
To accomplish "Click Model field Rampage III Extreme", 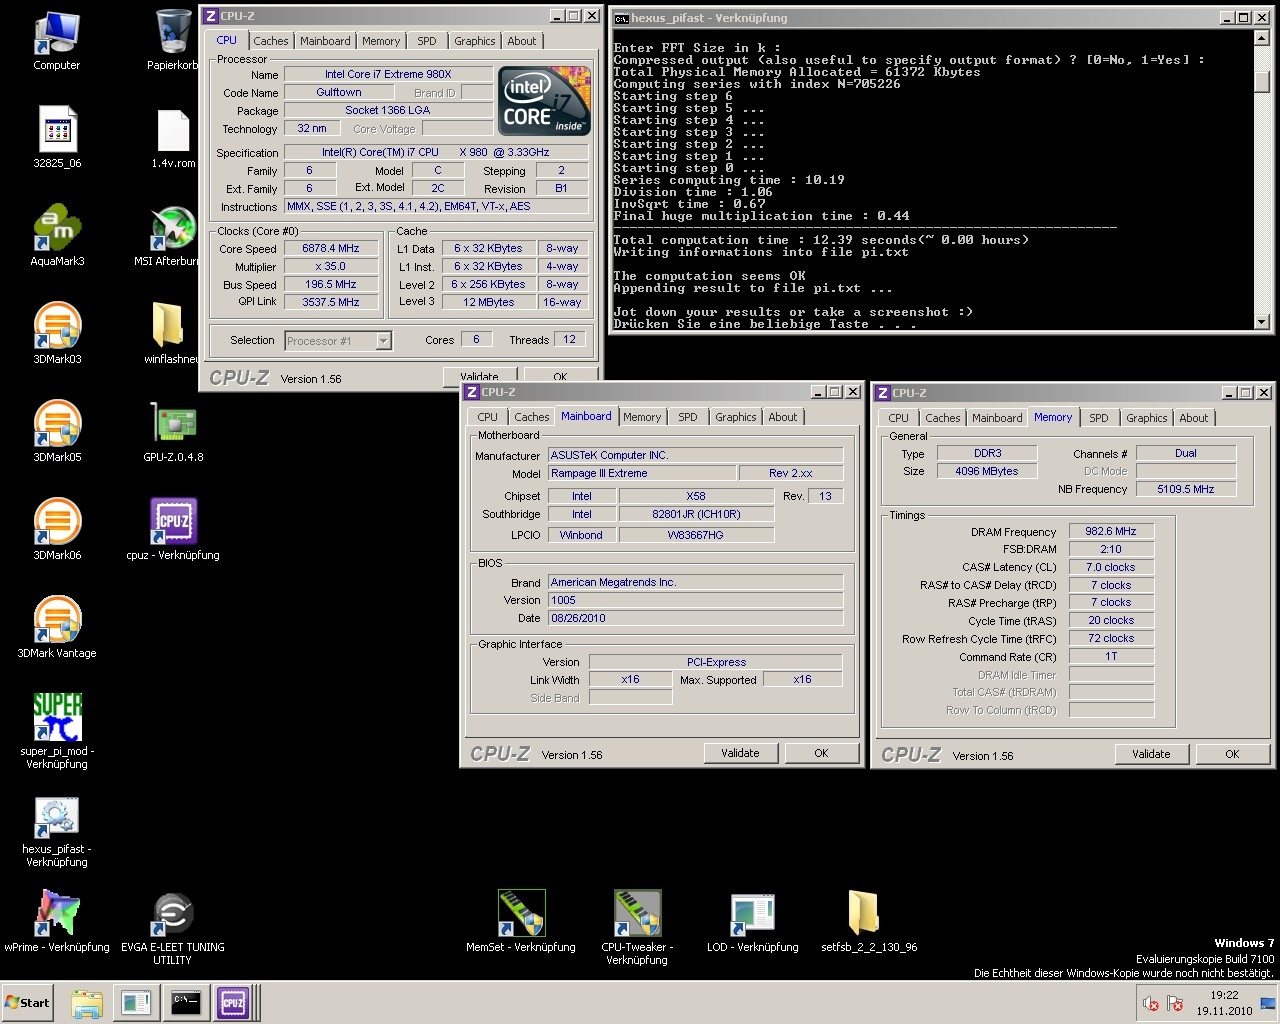I will (641, 473).
